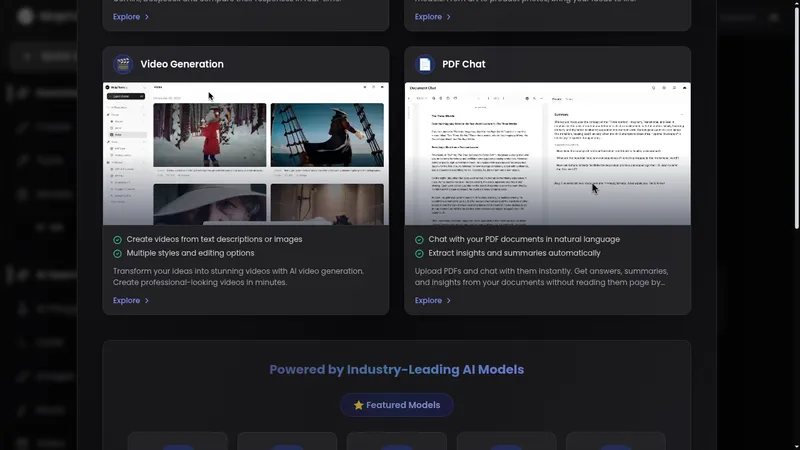Click 'Powered by Industry-Leading AI Models' heading
This screenshot has height=450, width=800.
(x=396, y=369)
